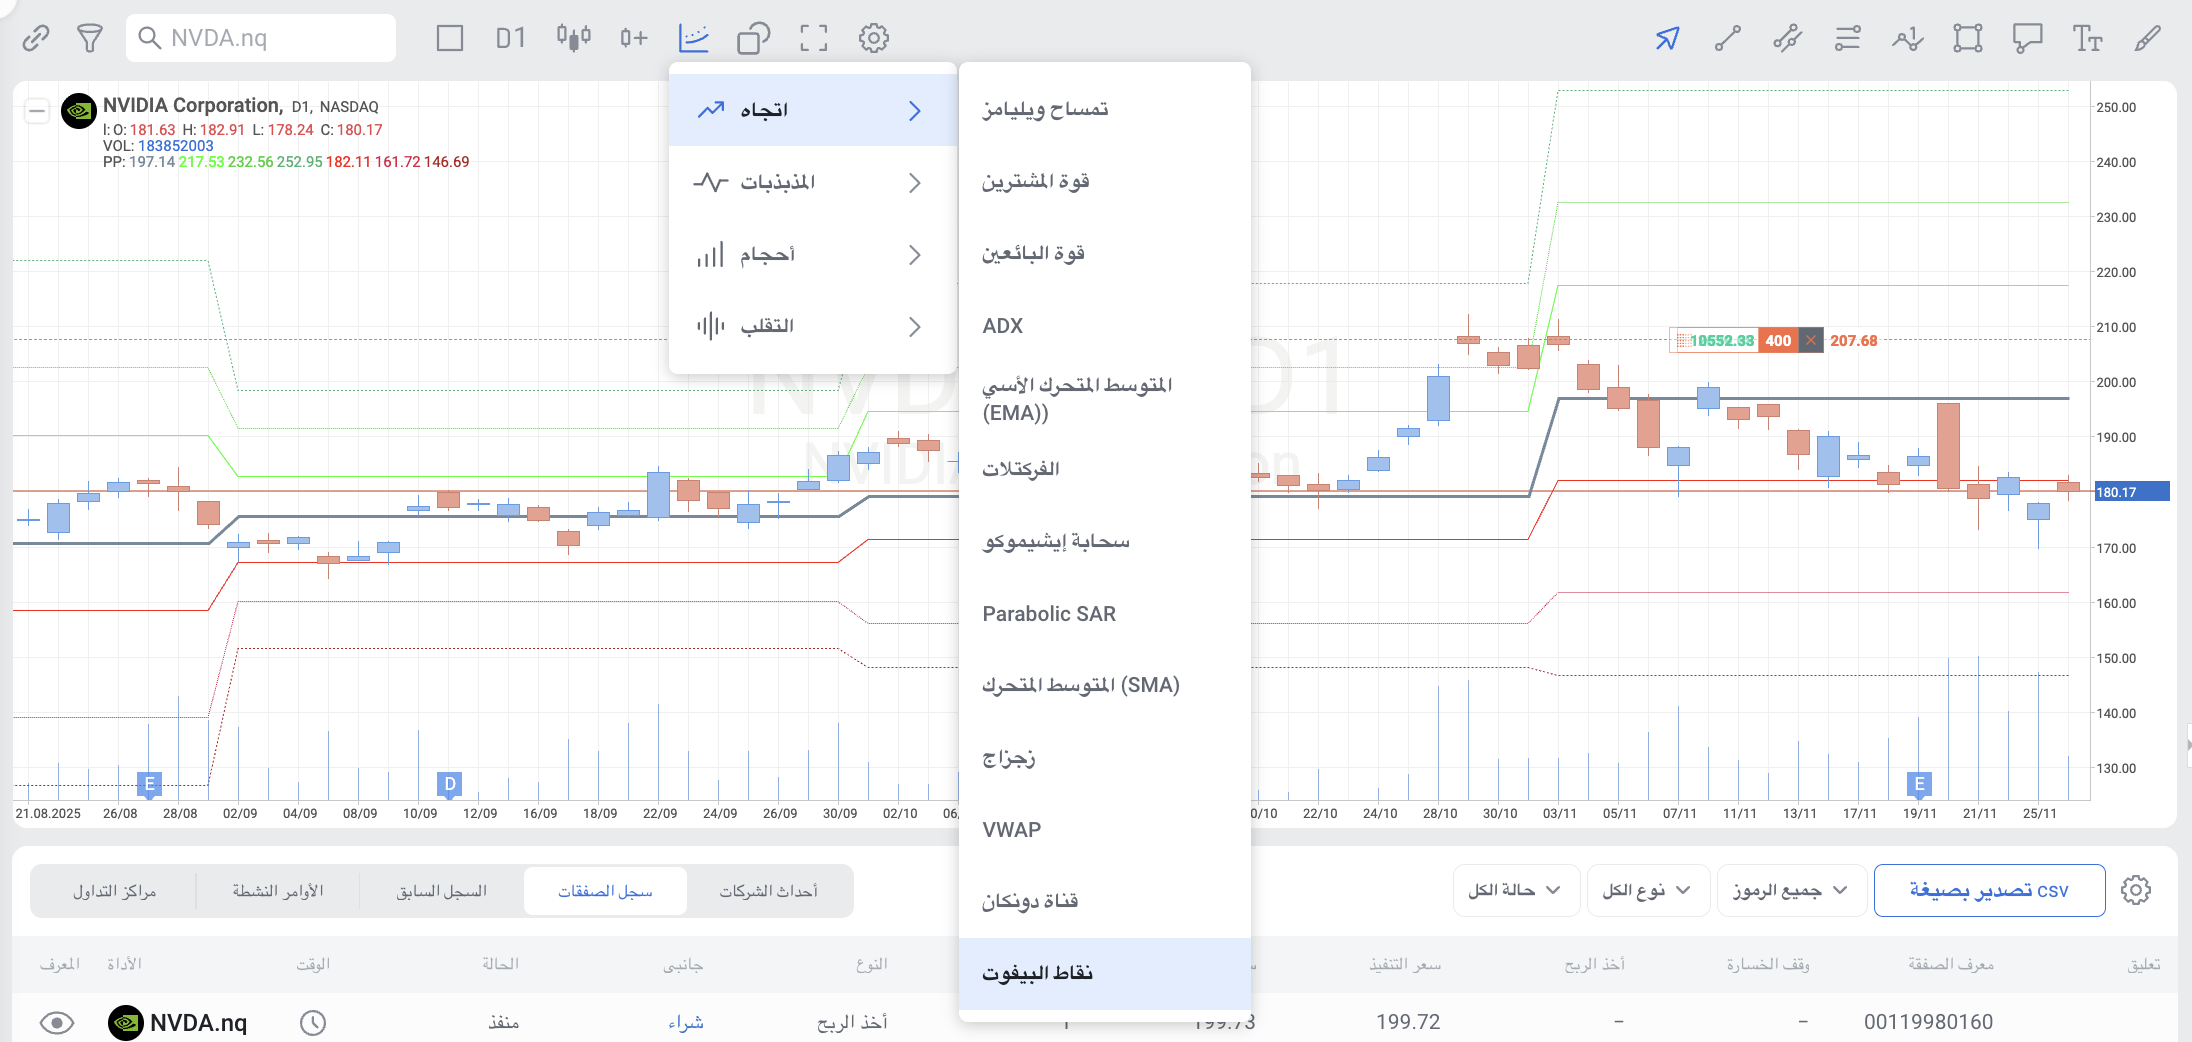Open the التقلب volatility submenu
The height and width of the screenshot is (1042, 2192).
point(813,326)
